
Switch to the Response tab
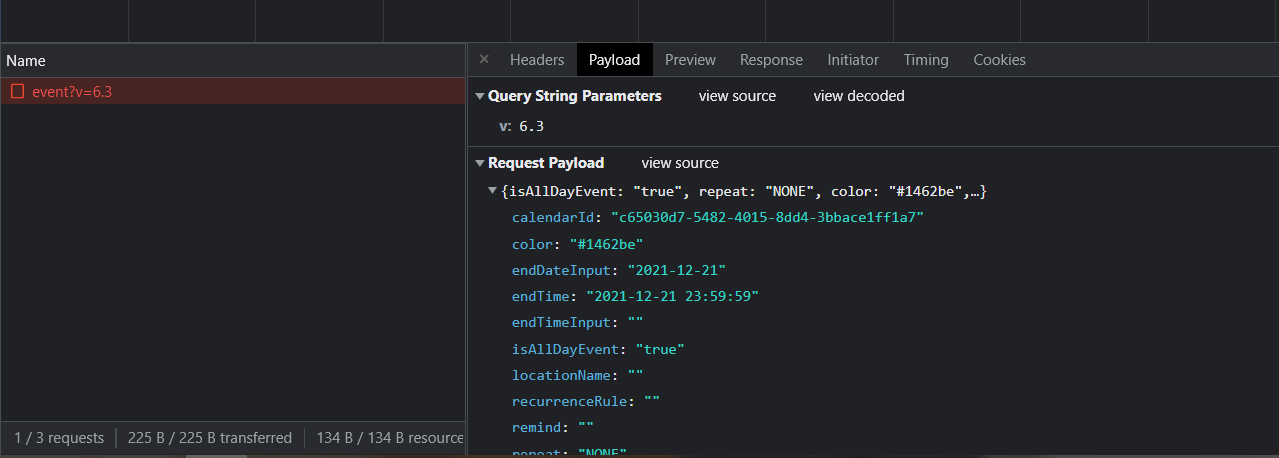[771, 60]
